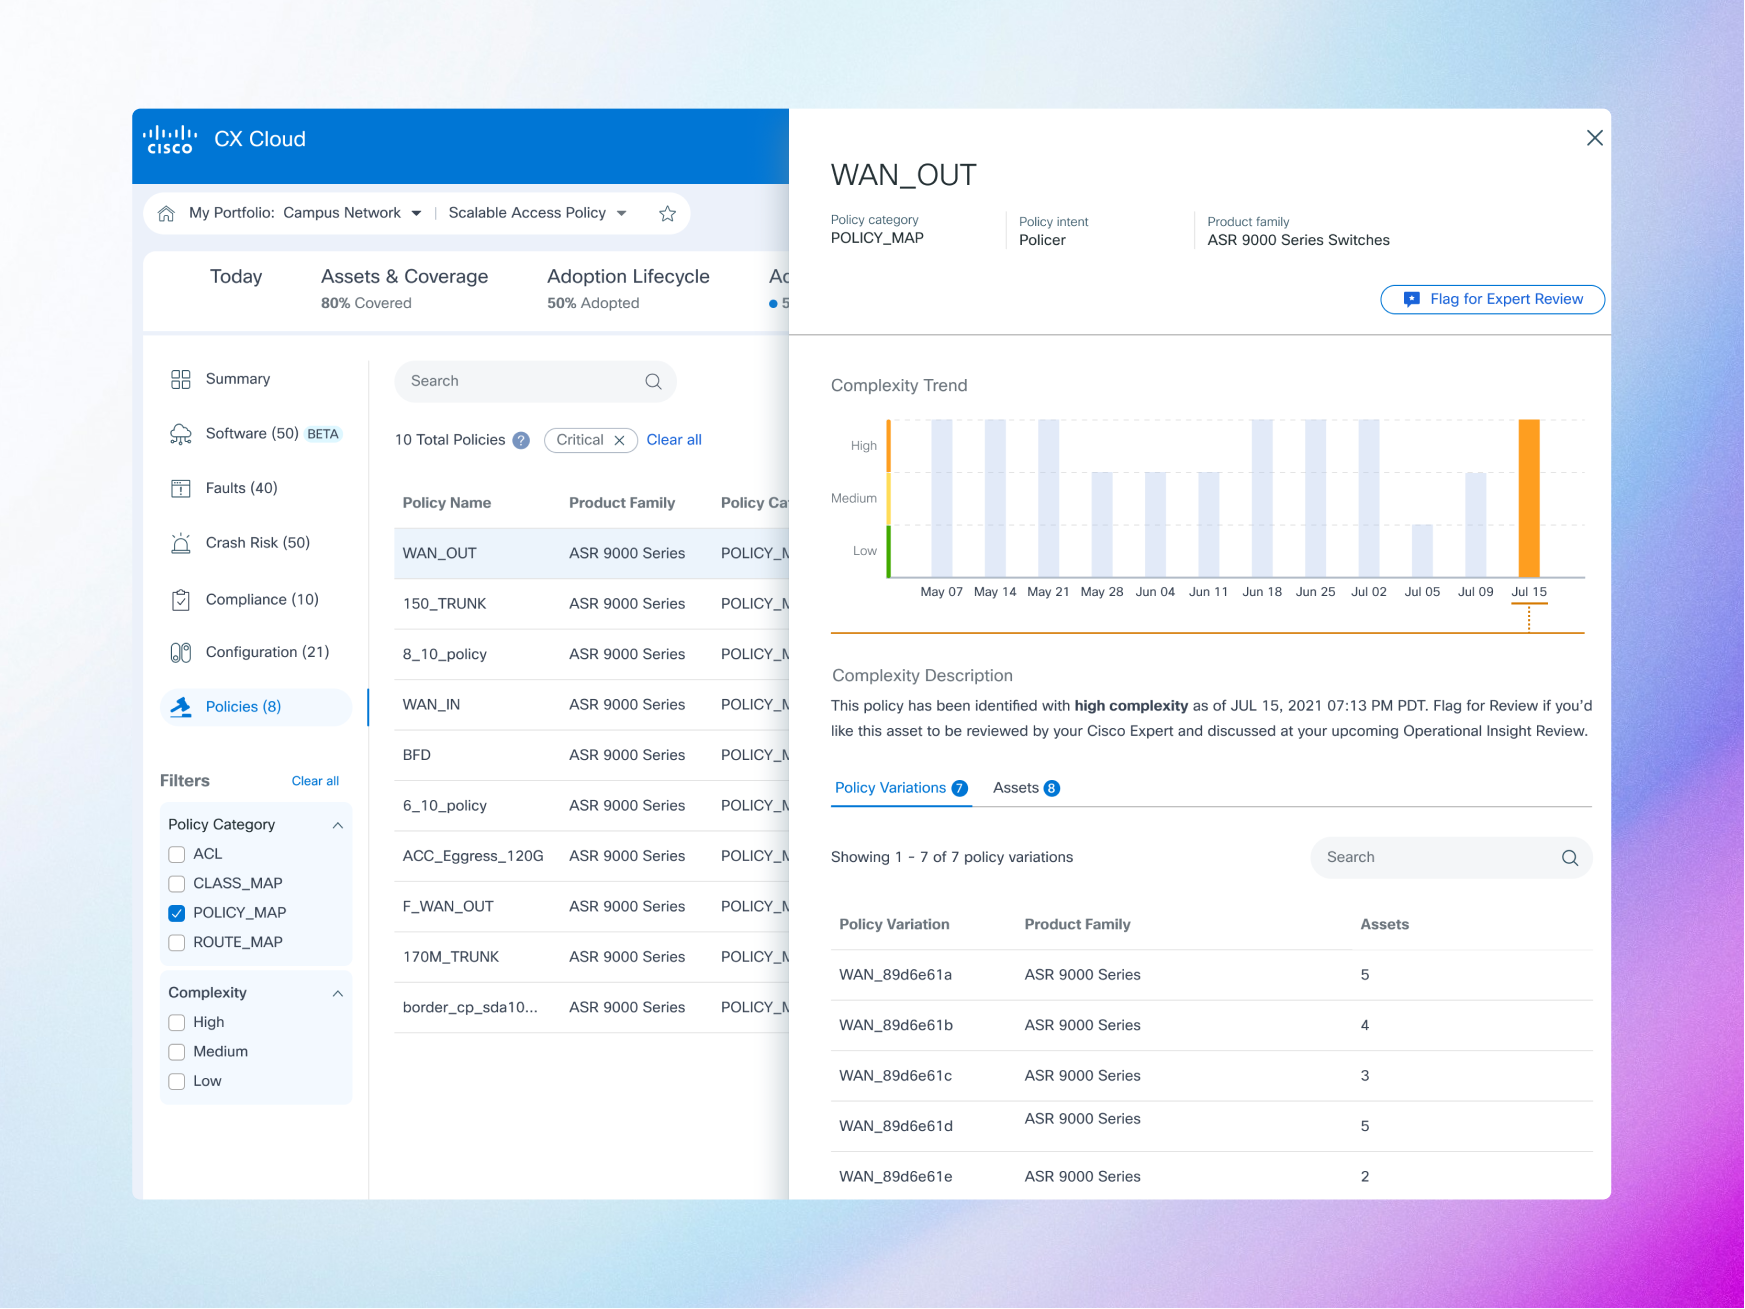Click the policies list search field

(535, 381)
